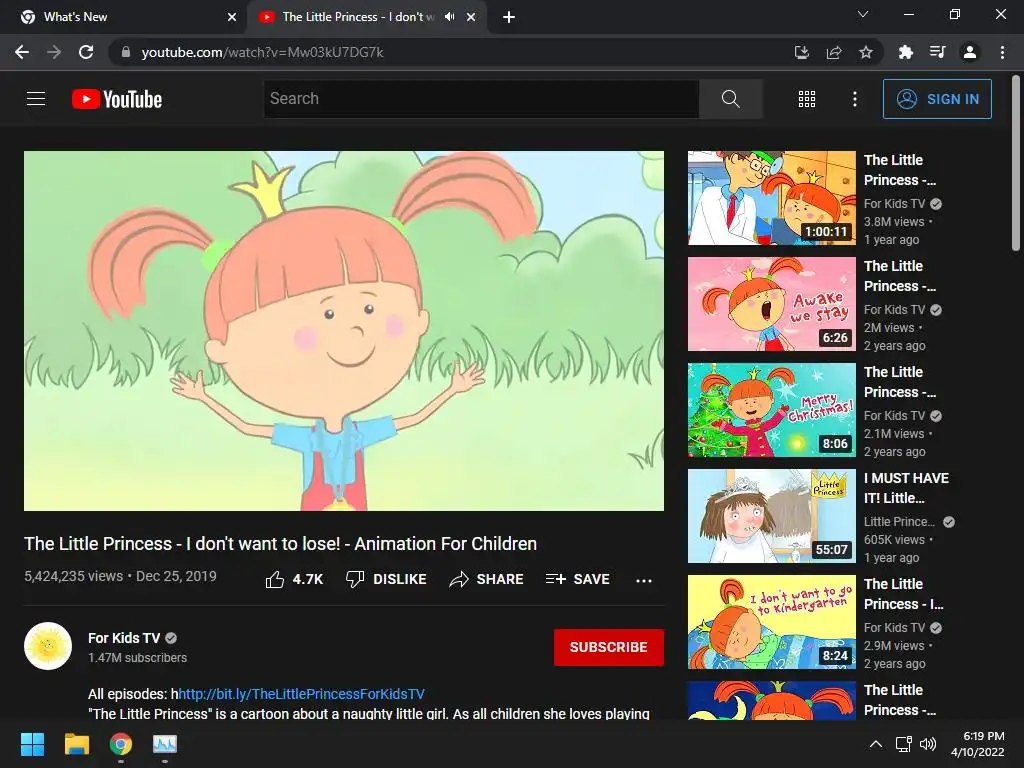Screen dimensions: 1024x768
Task: Click the main video player
Action: [344, 330]
